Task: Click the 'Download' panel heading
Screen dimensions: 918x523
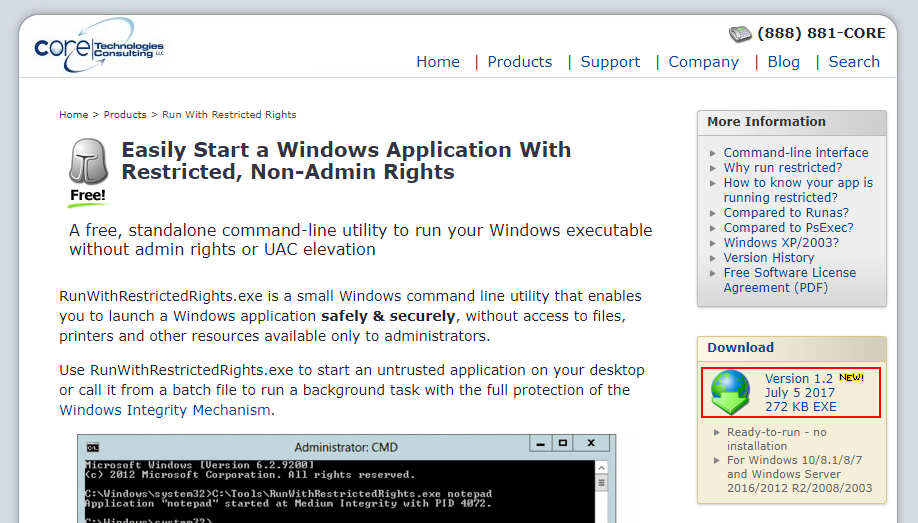Action: (741, 348)
